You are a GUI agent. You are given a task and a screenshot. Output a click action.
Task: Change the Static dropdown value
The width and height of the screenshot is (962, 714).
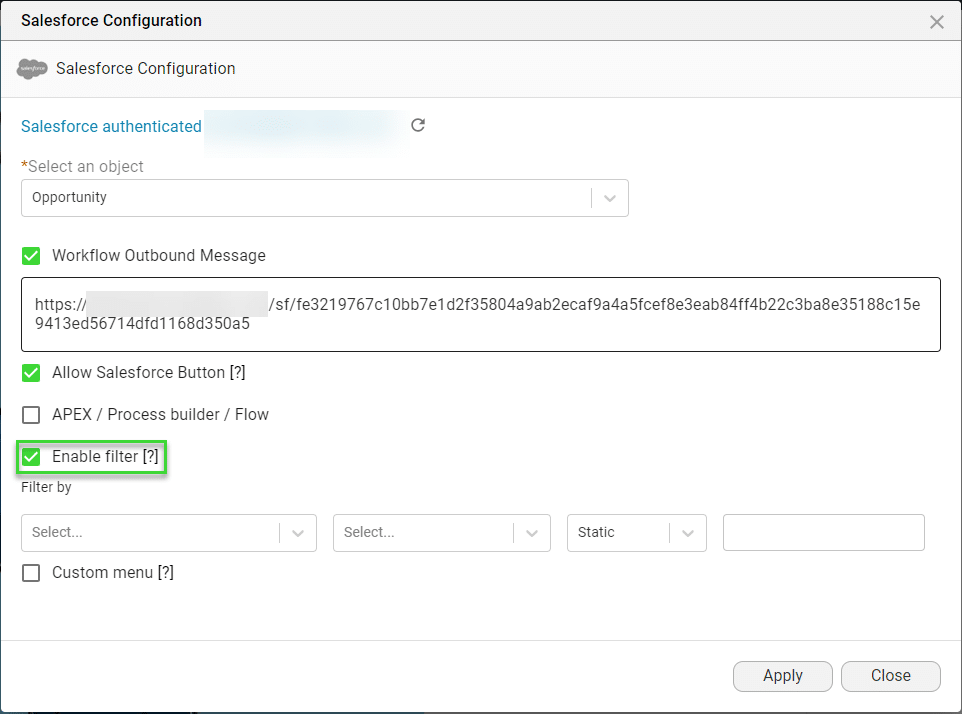[x=688, y=532]
